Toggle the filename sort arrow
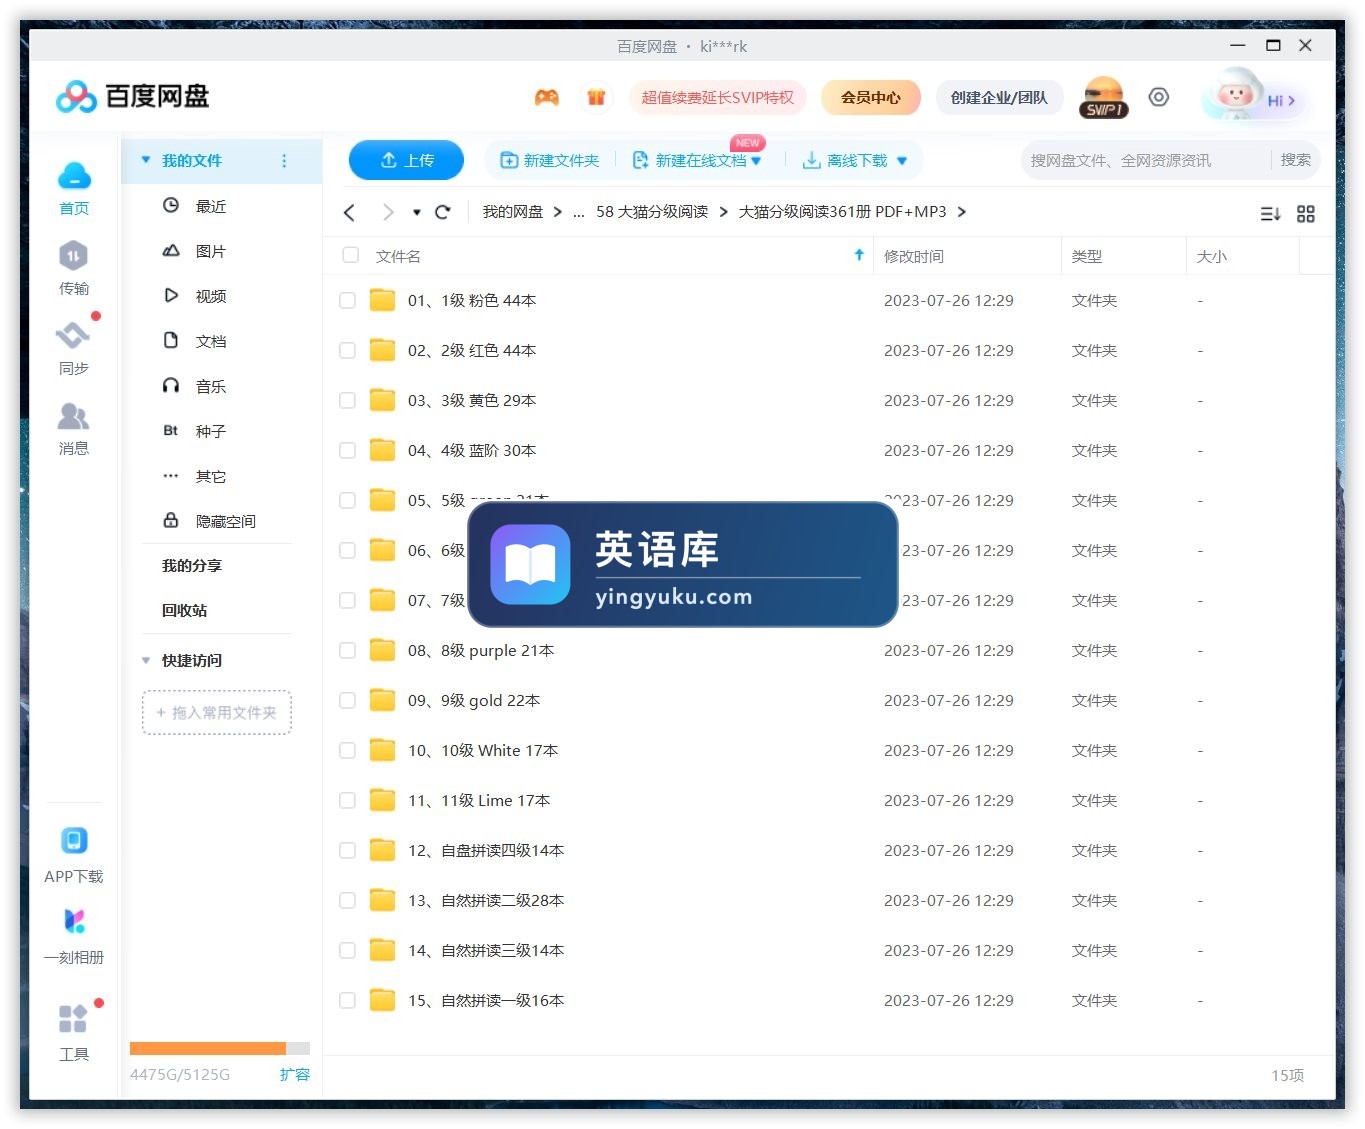 (859, 255)
